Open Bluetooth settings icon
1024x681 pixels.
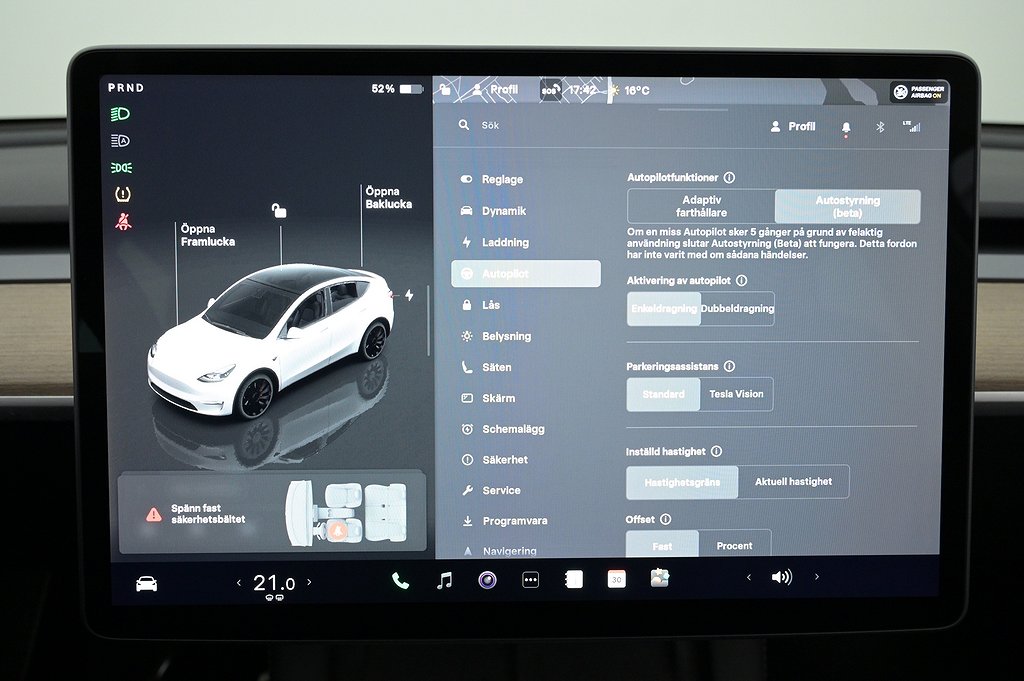point(880,127)
